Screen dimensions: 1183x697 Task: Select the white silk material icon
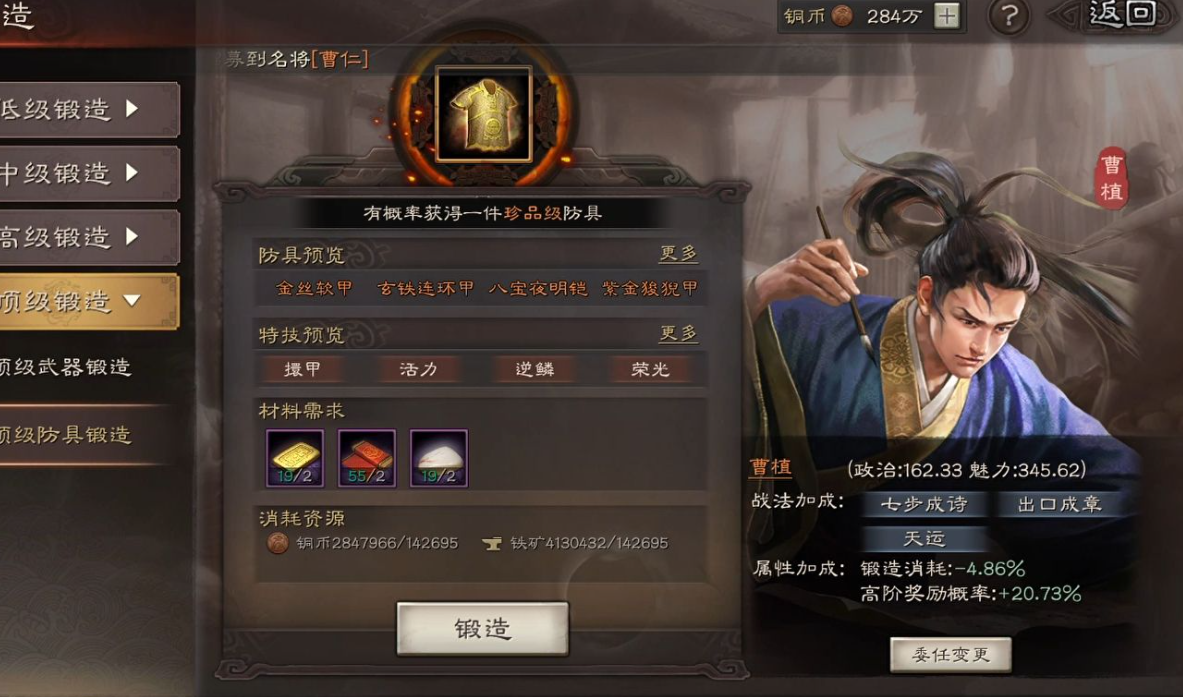coord(438,458)
